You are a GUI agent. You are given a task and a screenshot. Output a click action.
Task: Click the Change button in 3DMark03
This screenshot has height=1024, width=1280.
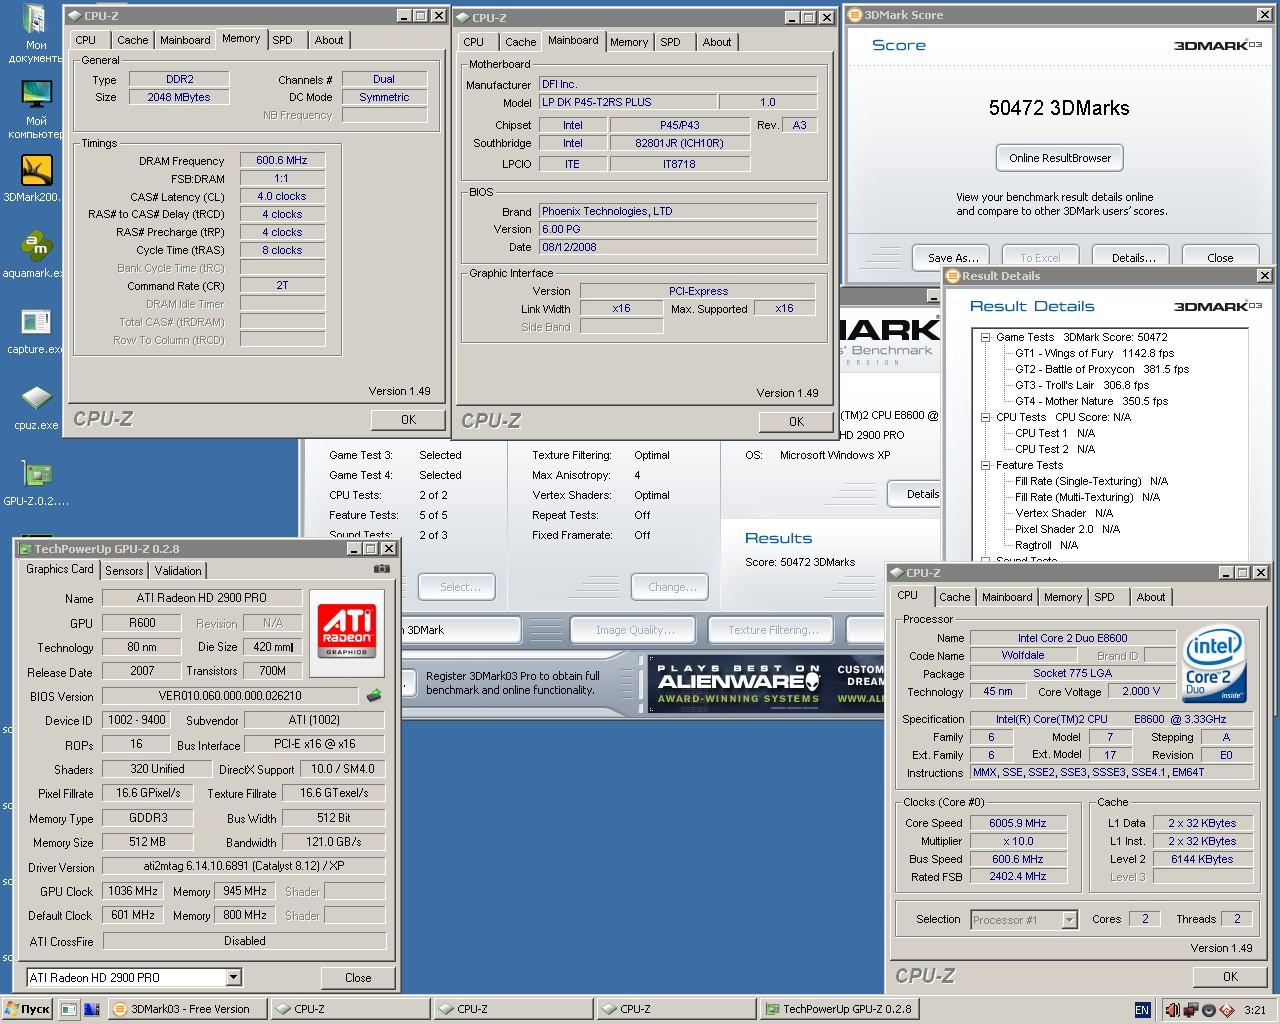click(x=672, y=587)
